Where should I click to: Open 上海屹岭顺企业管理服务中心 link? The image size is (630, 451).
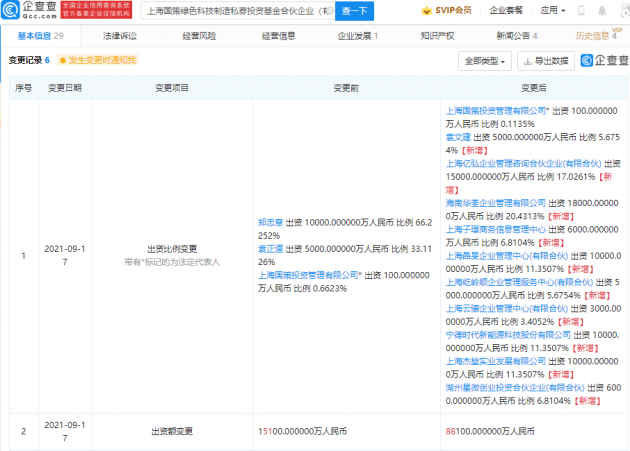(519, 282)
